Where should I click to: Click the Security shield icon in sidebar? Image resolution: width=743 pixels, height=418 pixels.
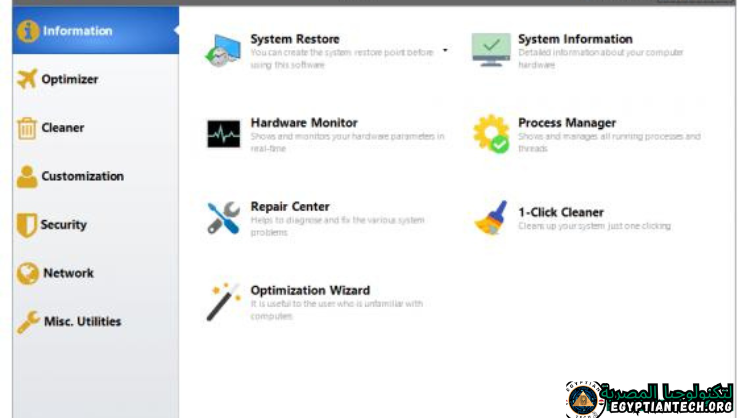26,225
